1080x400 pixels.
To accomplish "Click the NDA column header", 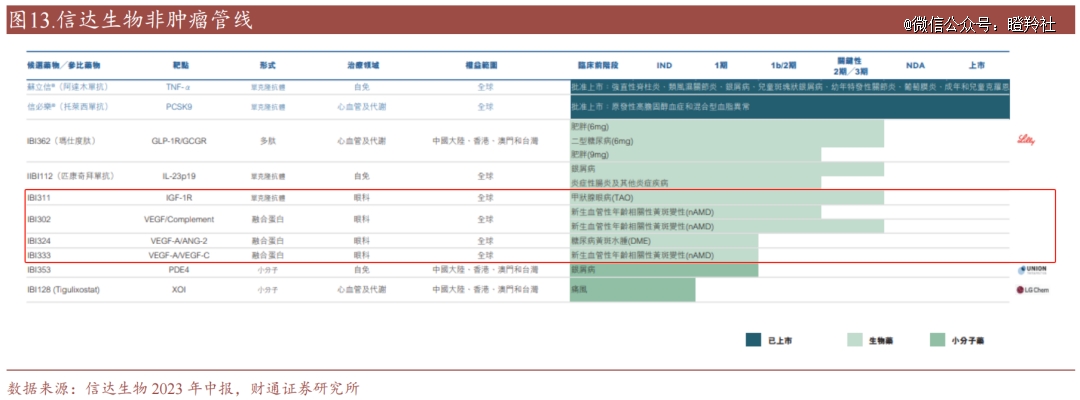I will pos(915,65).
